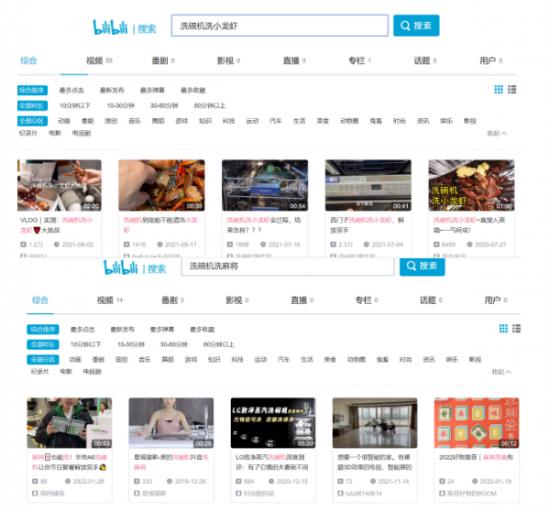The height and width of the screenshot is (512, 550).
Task: Sort 麻将 results by 最多点击
Action: [82, 329]
